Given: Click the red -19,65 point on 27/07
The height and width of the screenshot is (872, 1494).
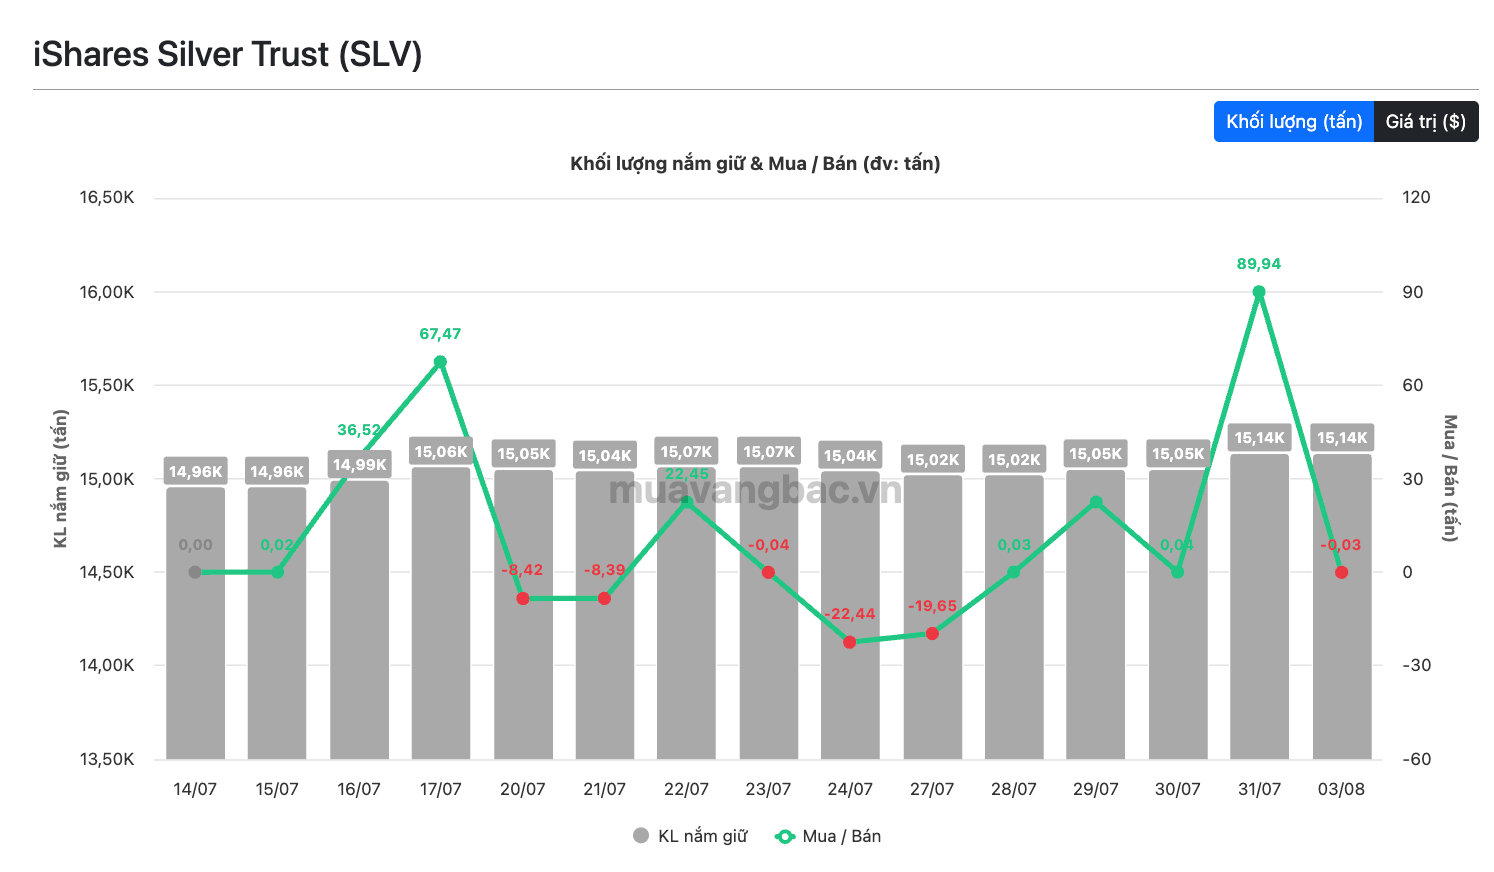Looking at the screenshot, I should [932, 633].
